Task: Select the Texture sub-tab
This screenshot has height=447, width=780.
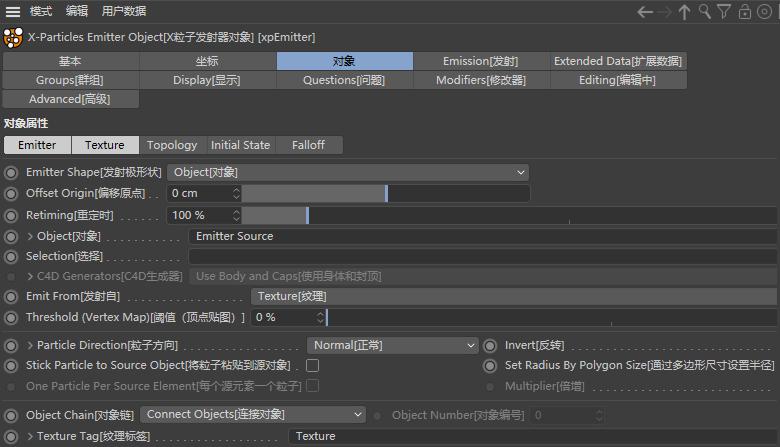Action: (105, 145)
